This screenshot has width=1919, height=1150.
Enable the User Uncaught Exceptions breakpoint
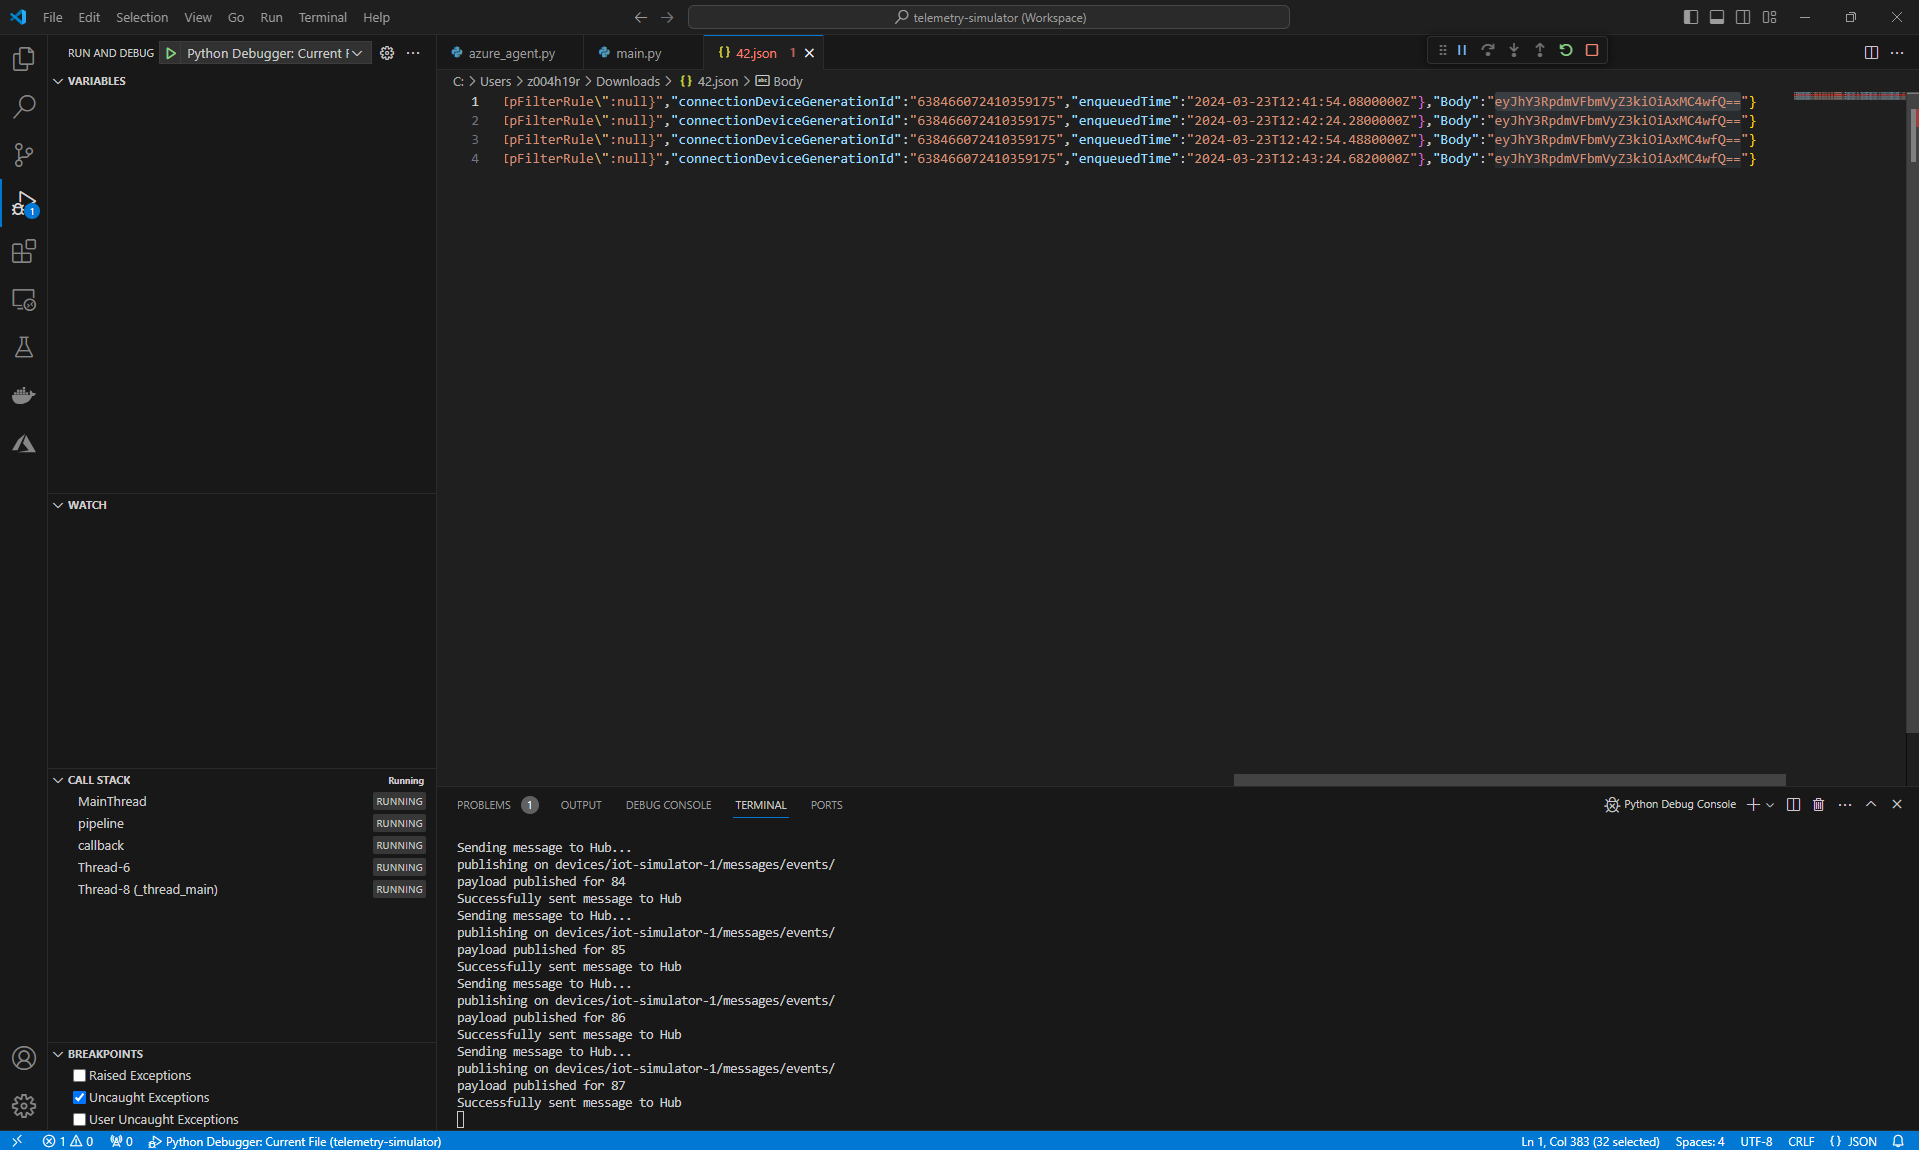(79, 1119)
